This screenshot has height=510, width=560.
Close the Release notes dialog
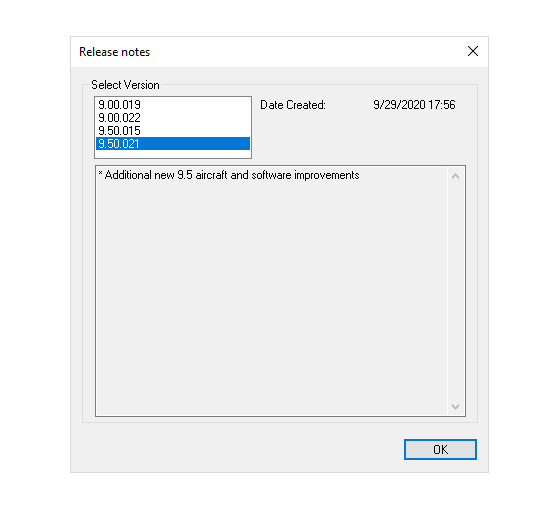tap(473, 51)
